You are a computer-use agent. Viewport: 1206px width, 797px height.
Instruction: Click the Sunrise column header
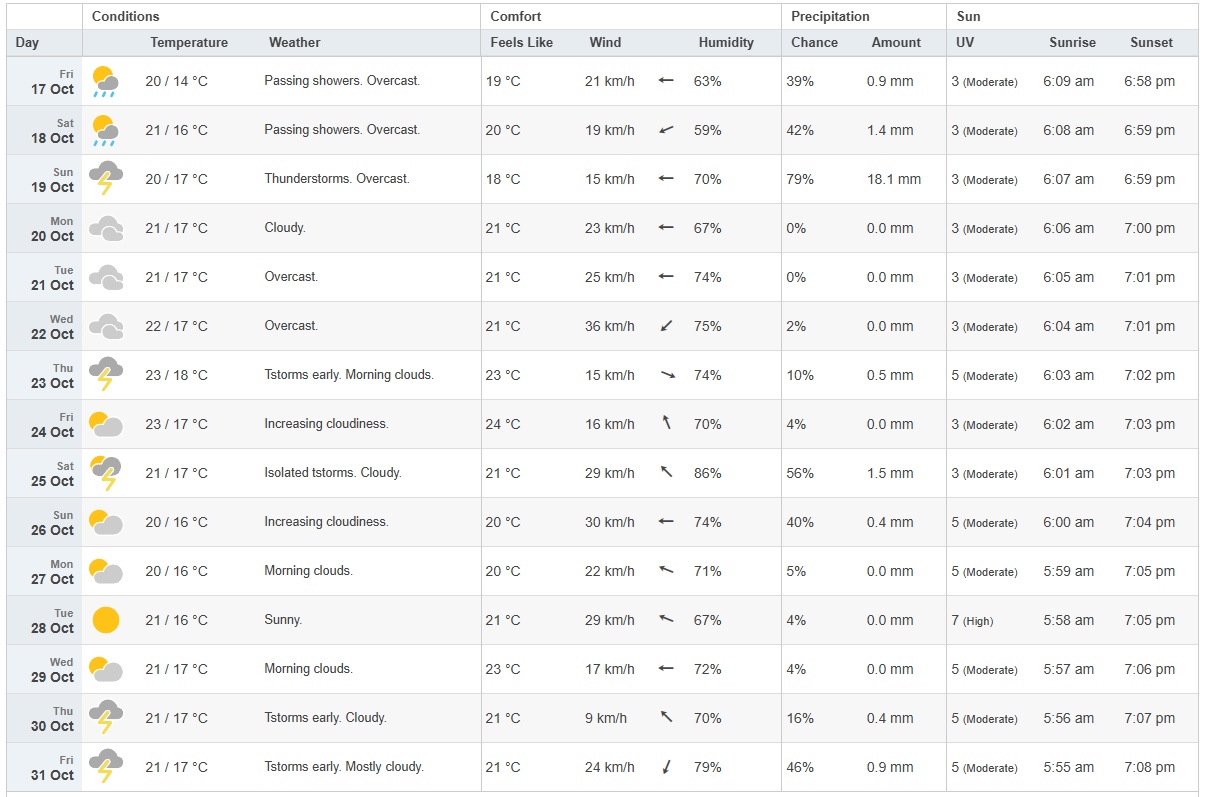(1072, 43)
